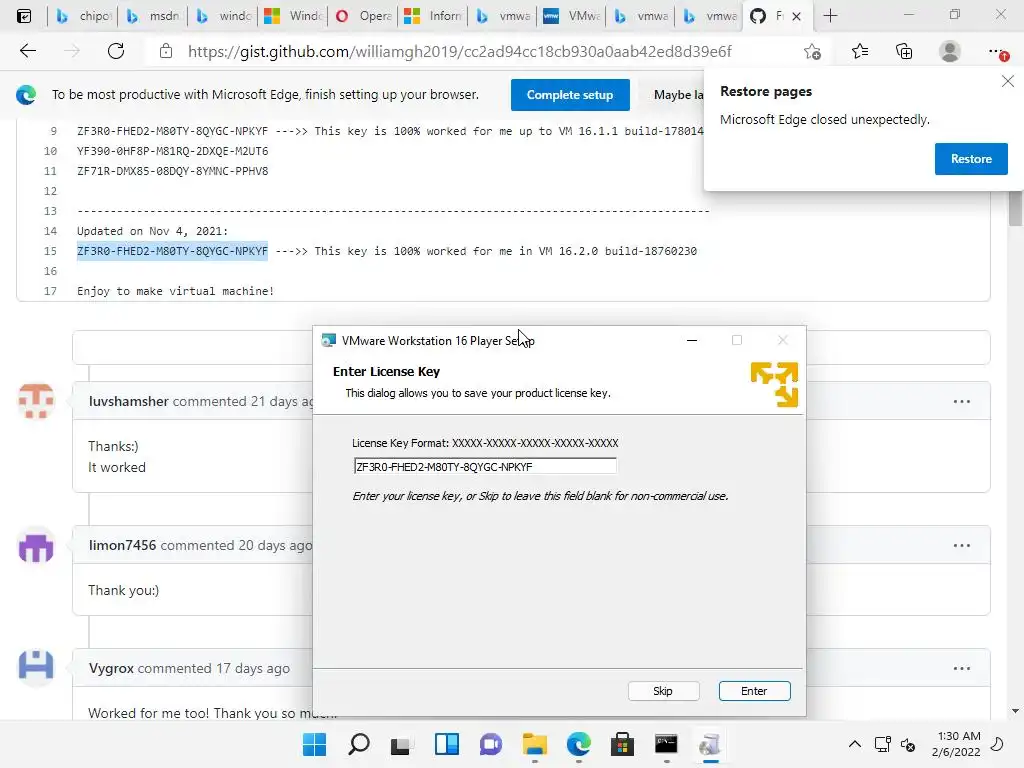Open File Explorer from the taskbar
This screenshot has height=768, width=1024.
click(535, 744)
